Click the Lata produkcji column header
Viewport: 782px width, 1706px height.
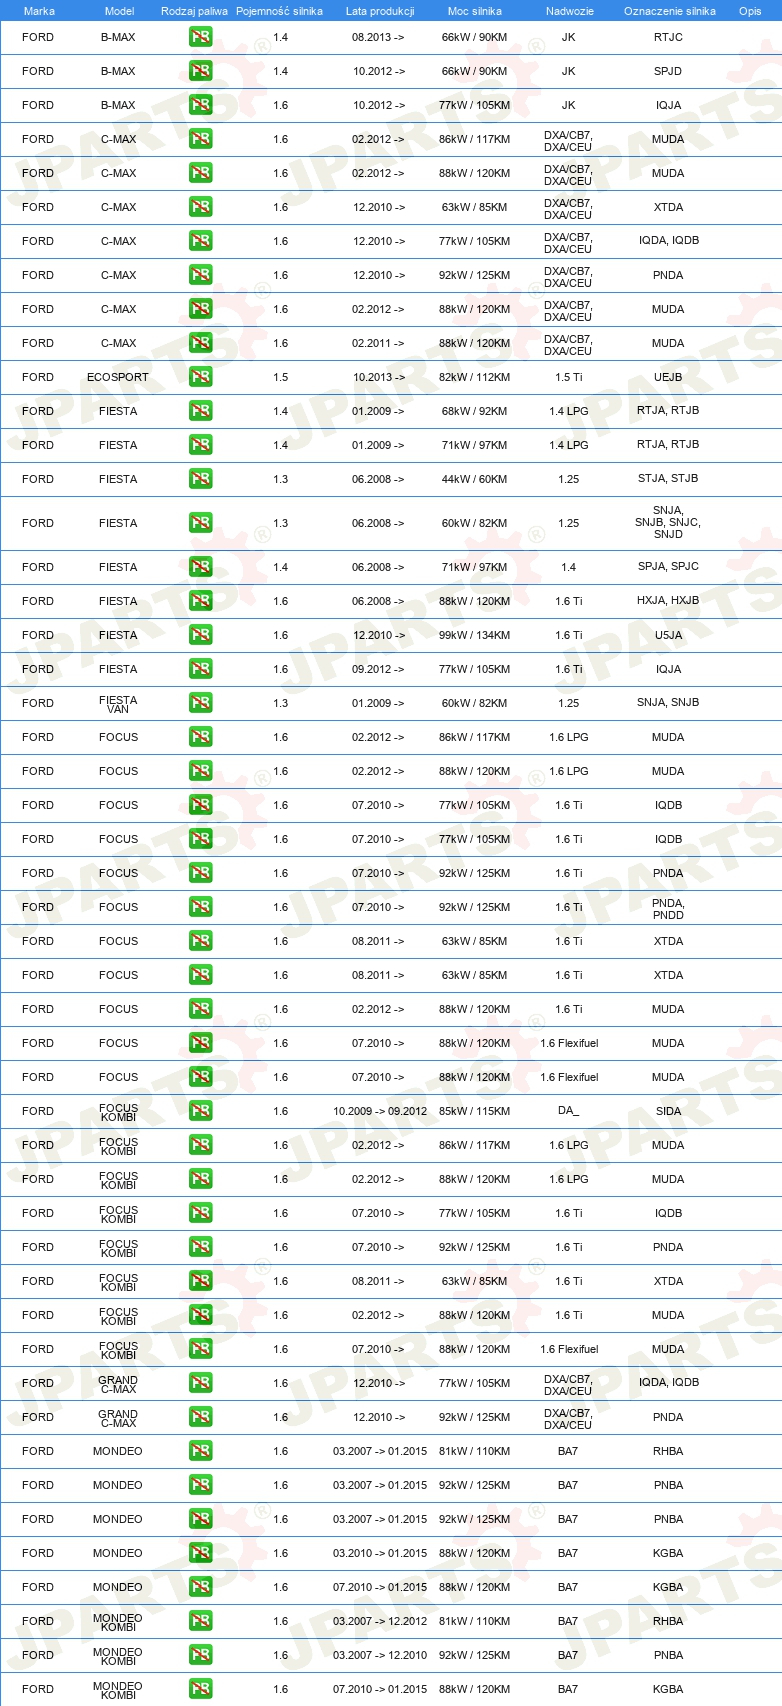(380, 11)
